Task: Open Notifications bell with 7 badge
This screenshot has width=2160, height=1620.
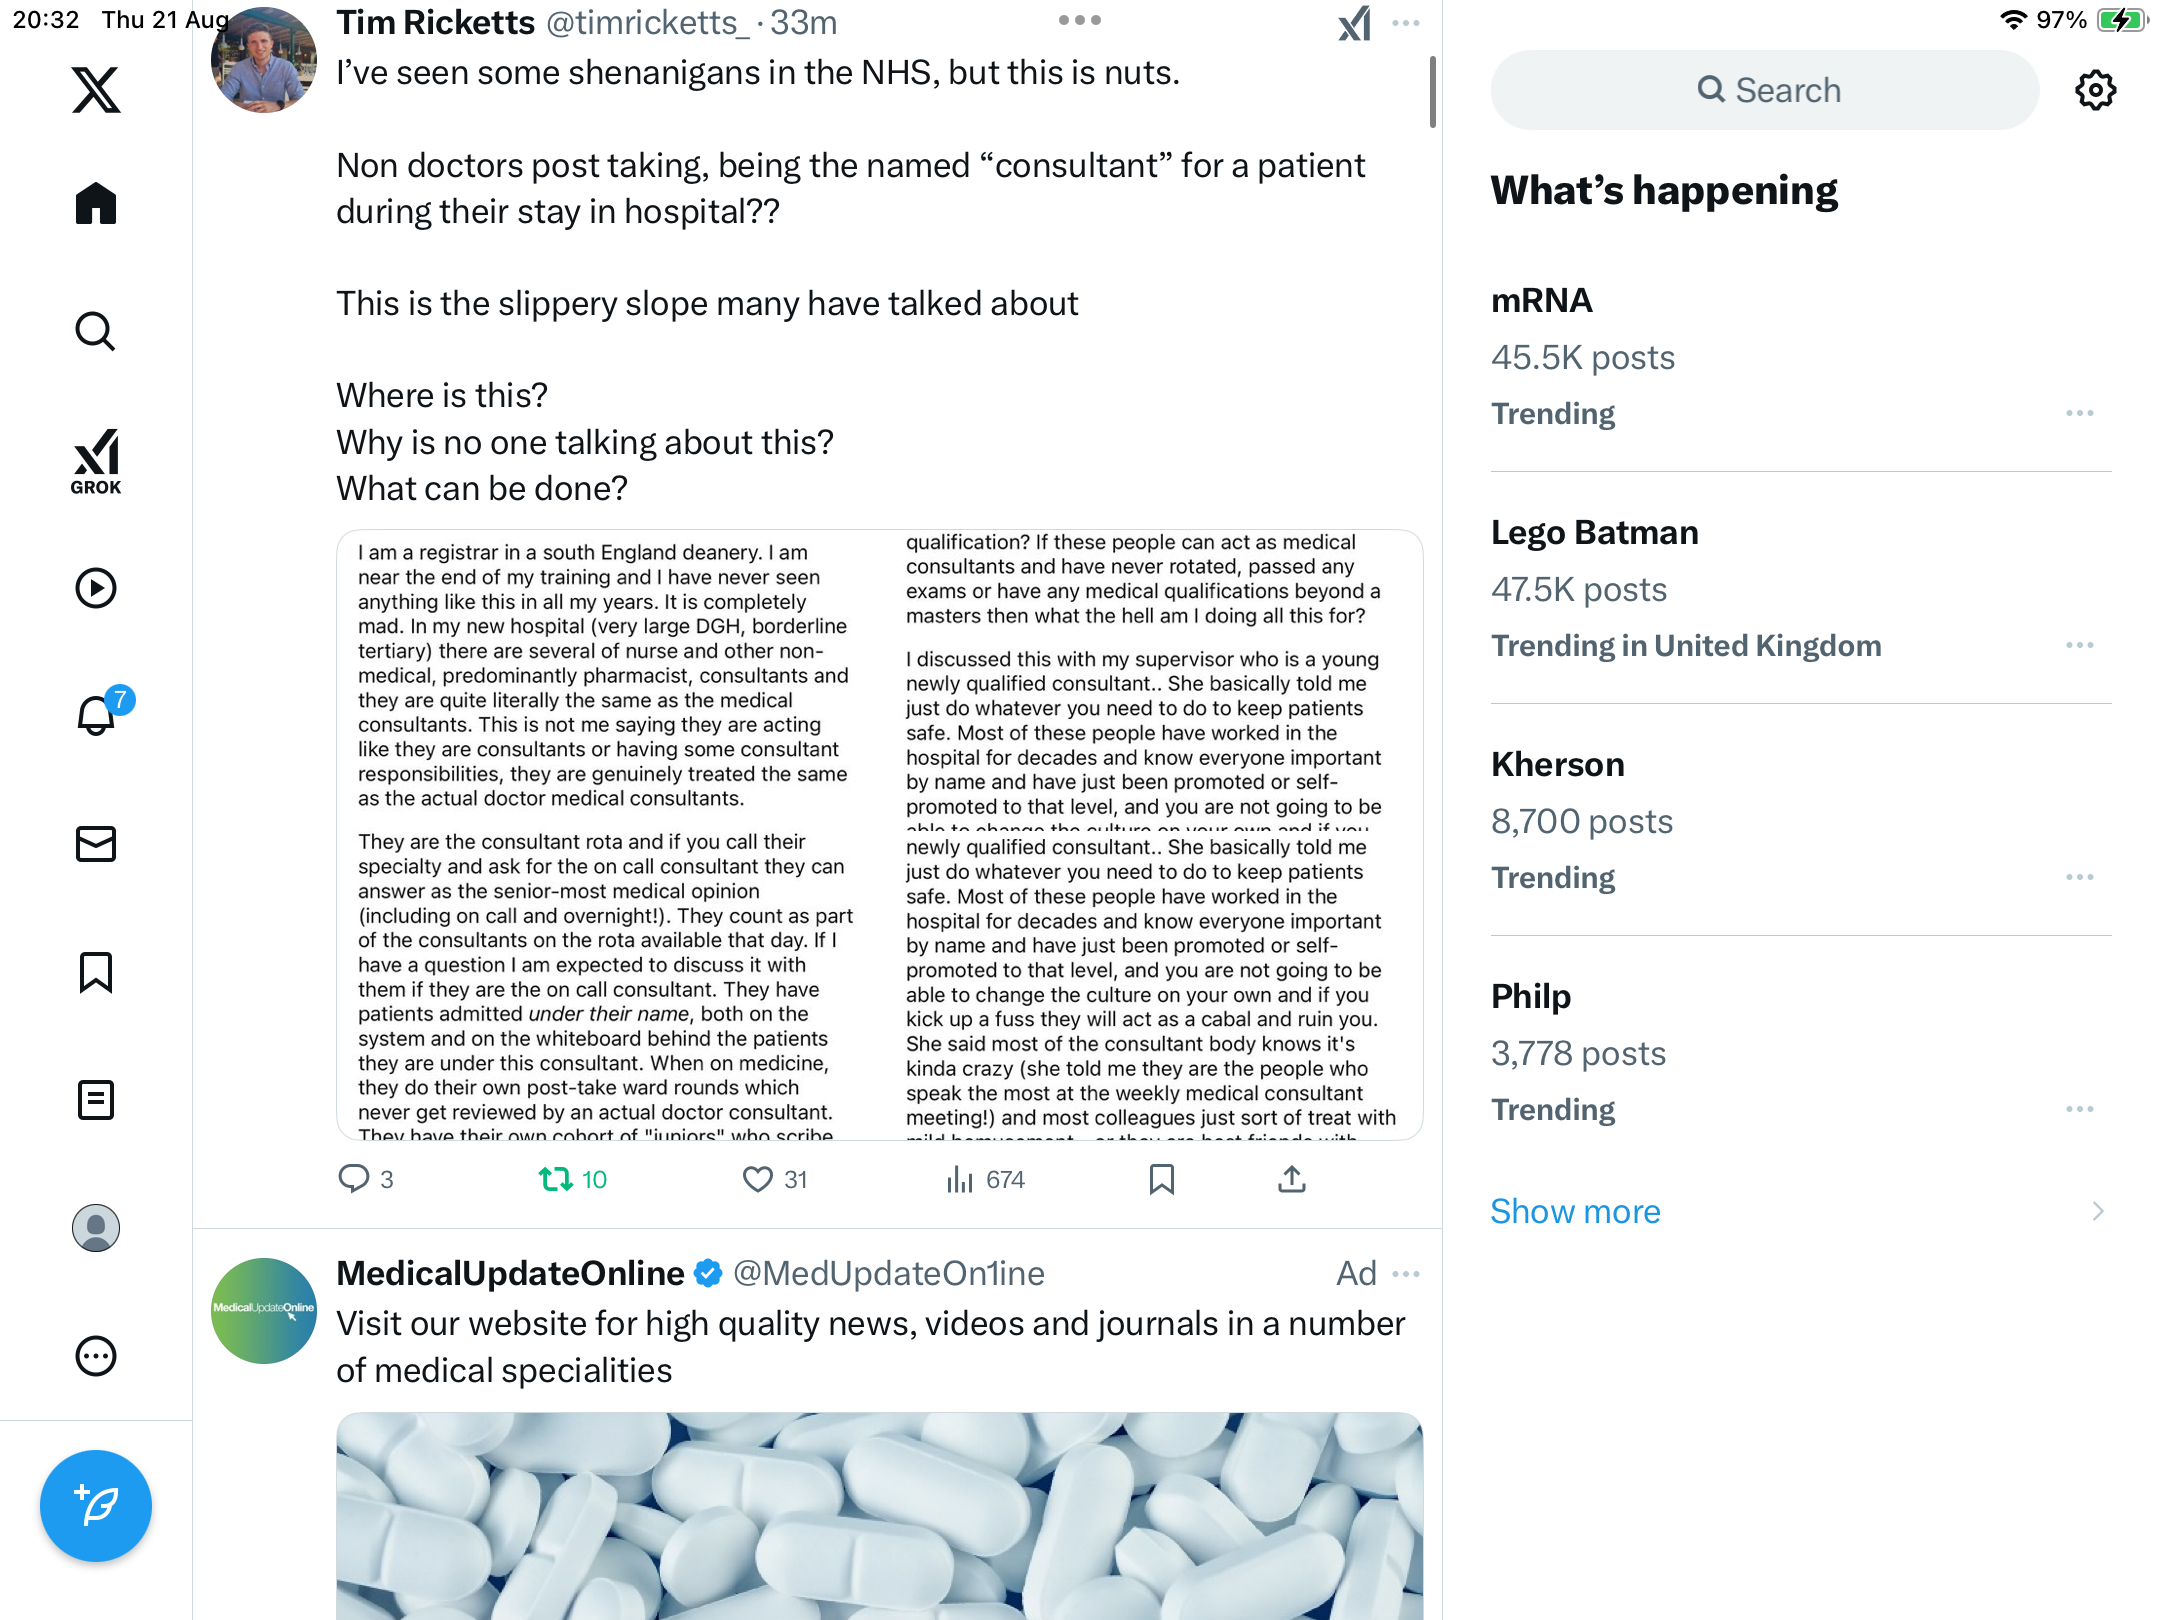Action: point(98,715)
